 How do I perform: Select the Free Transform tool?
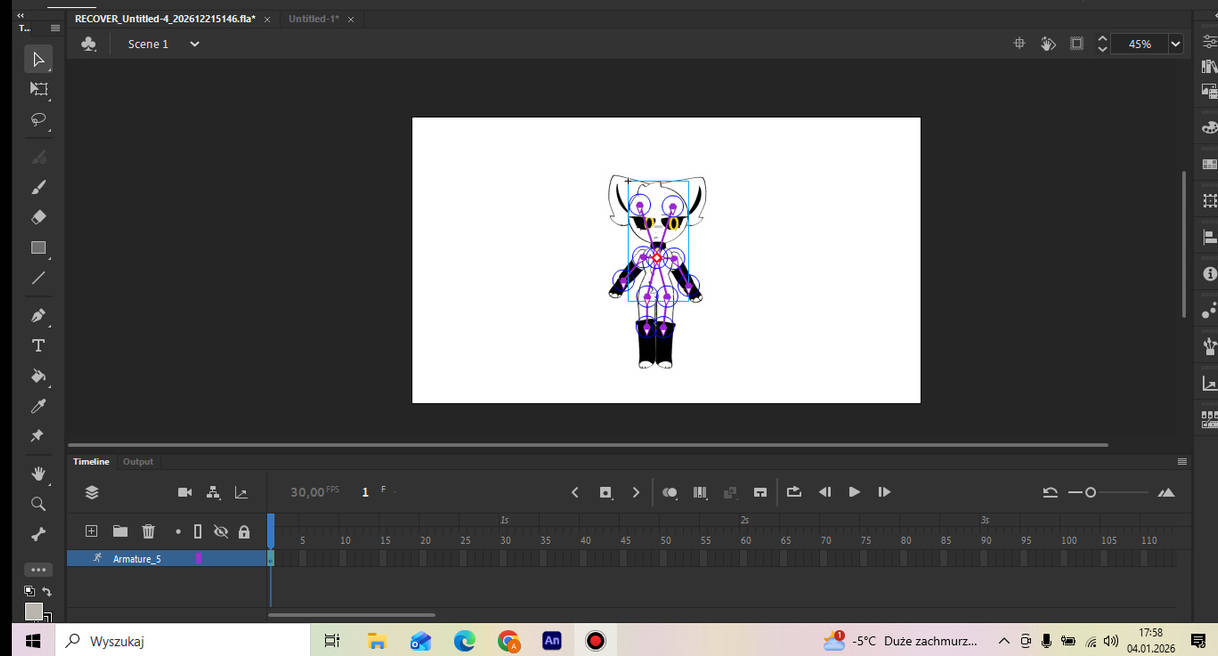pyautogui.click(x=38, y=89)
